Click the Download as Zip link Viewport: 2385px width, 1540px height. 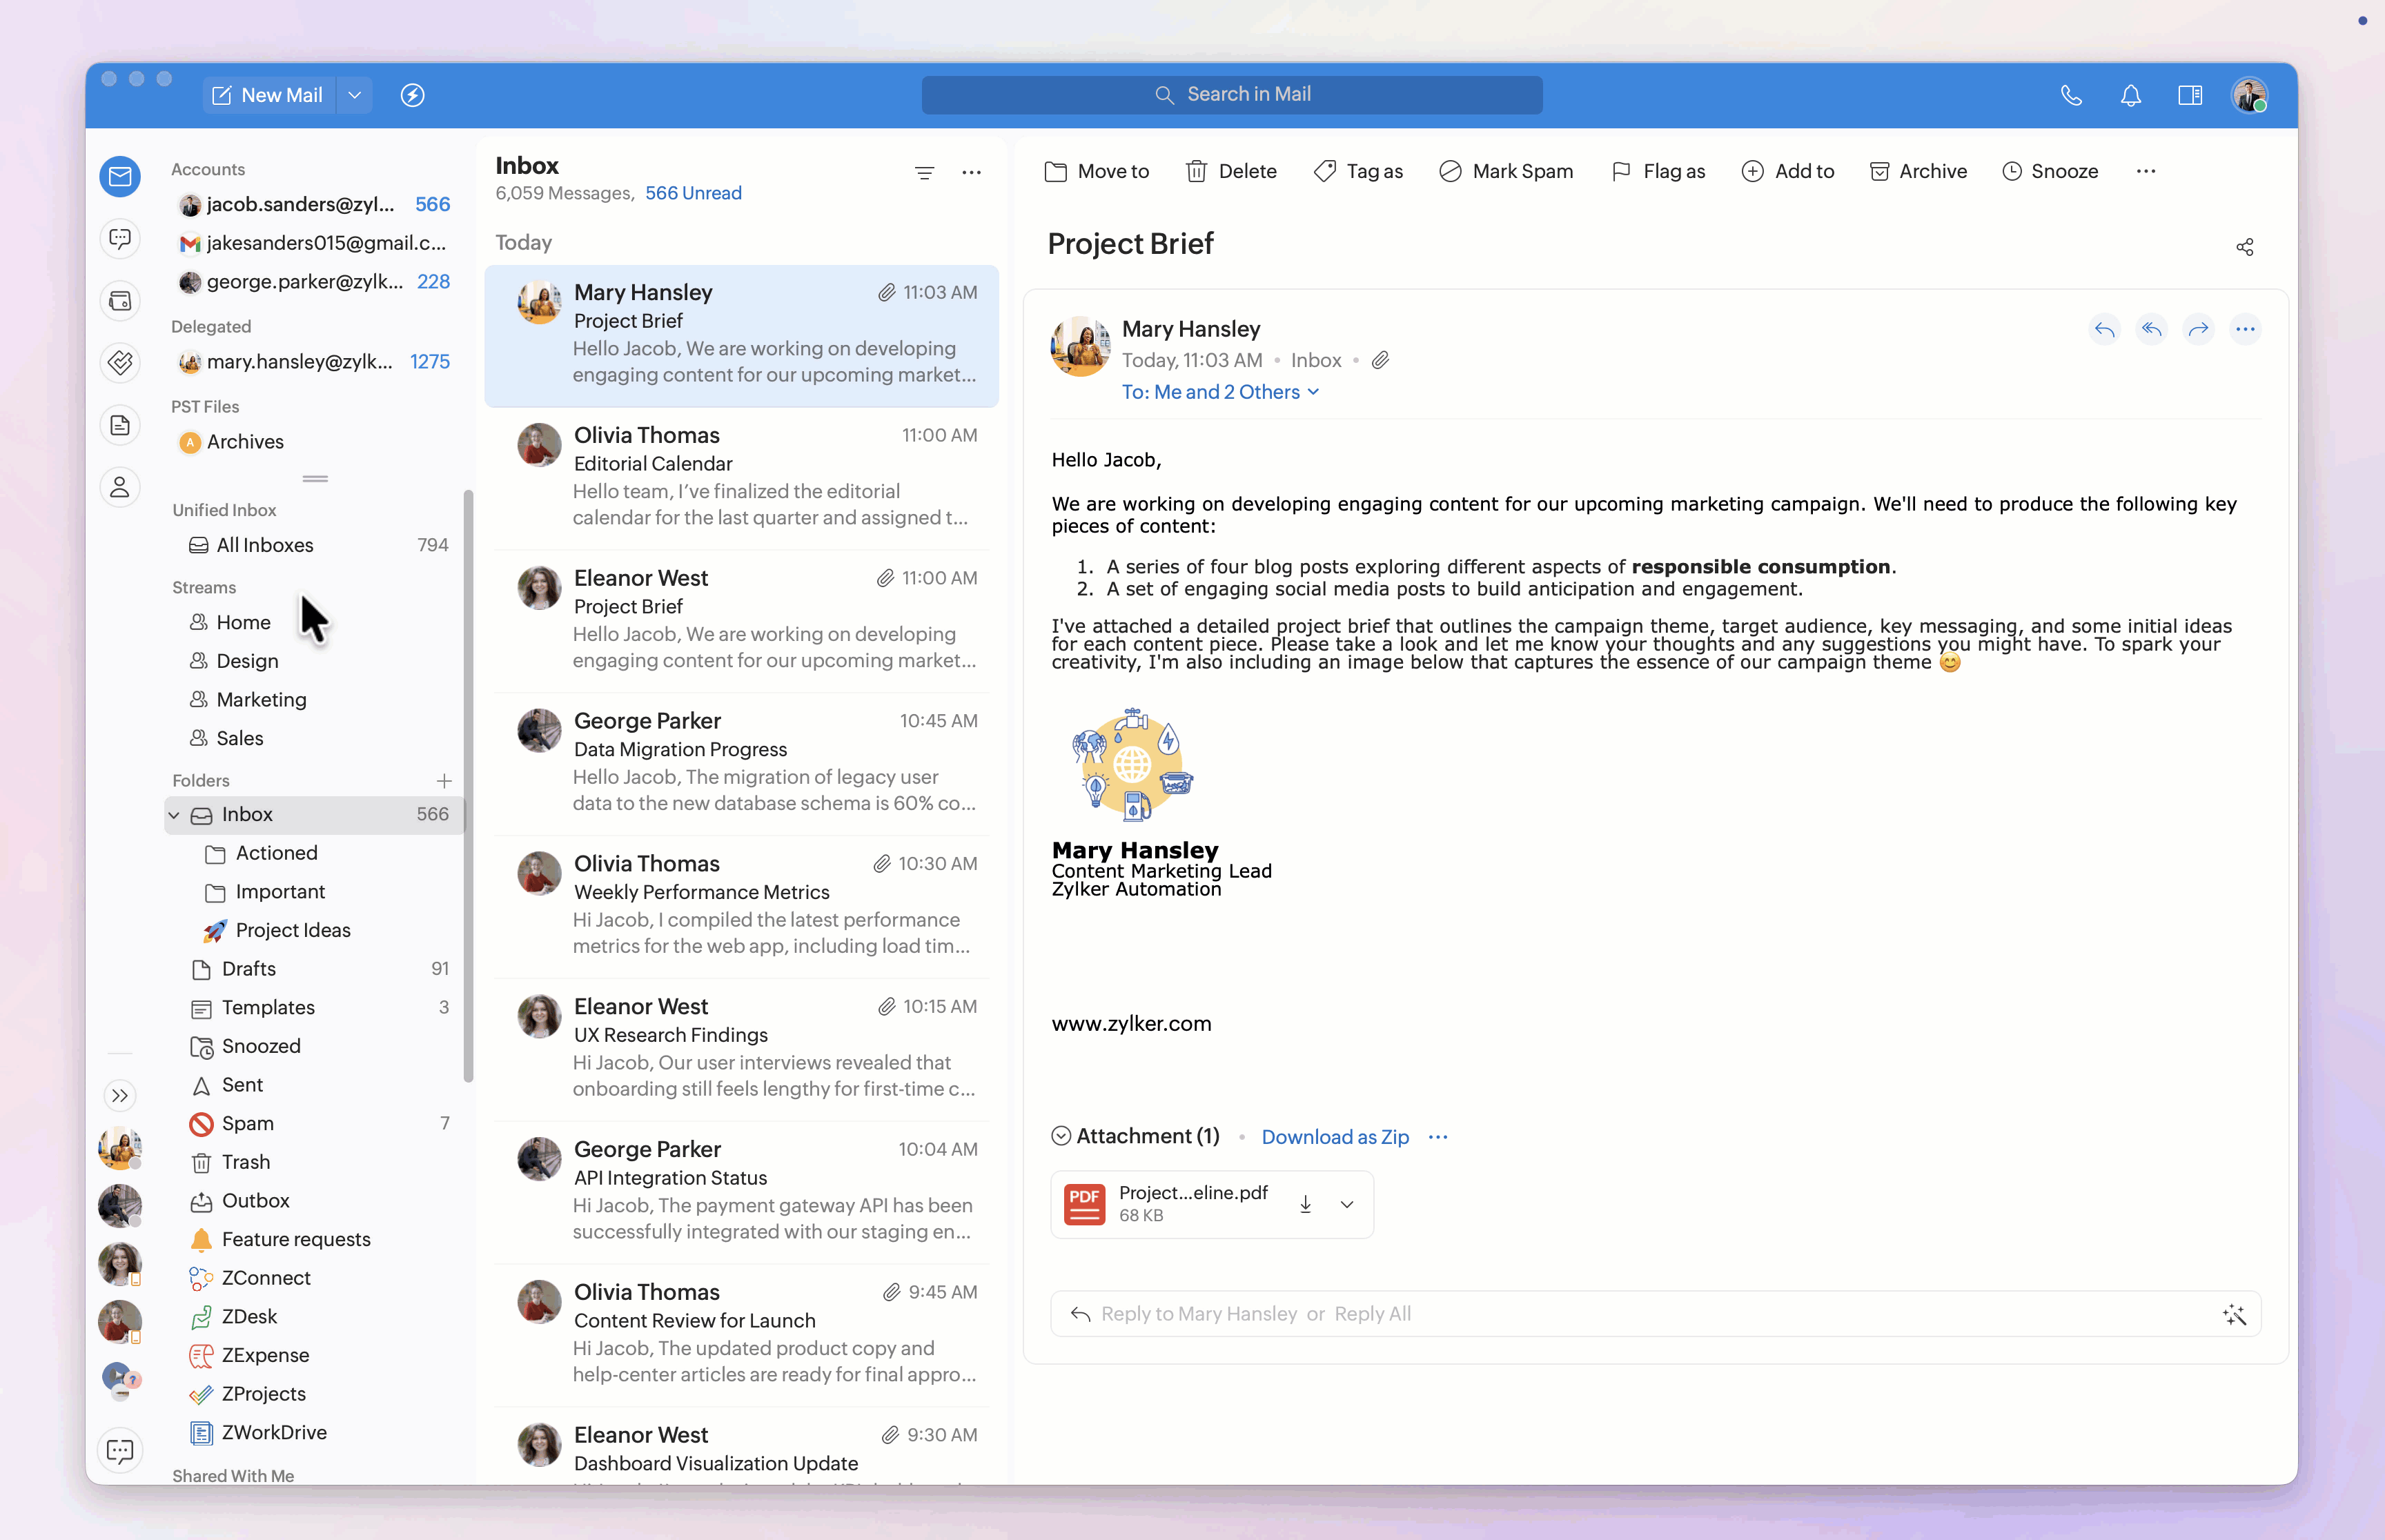1334,1137
